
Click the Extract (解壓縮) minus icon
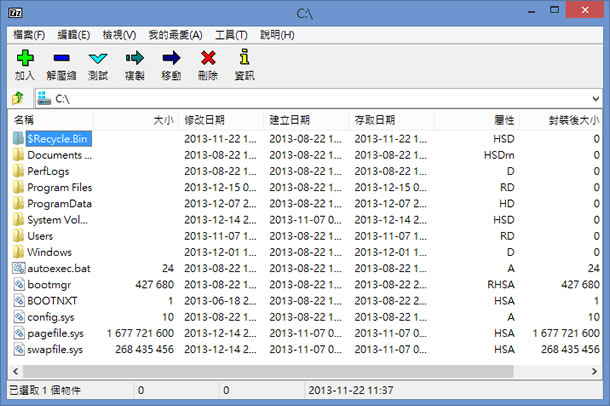pyautogui.click(x=61, y=58)
